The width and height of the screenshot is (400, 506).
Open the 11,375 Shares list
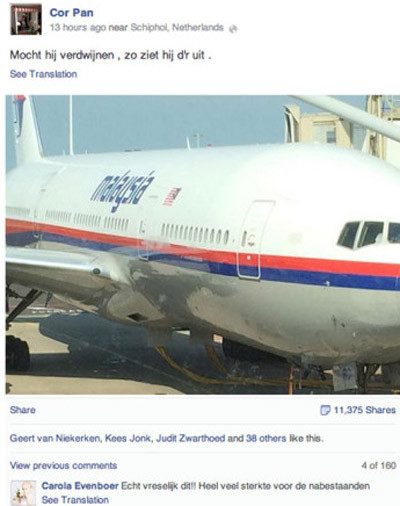tap(364, 410)
